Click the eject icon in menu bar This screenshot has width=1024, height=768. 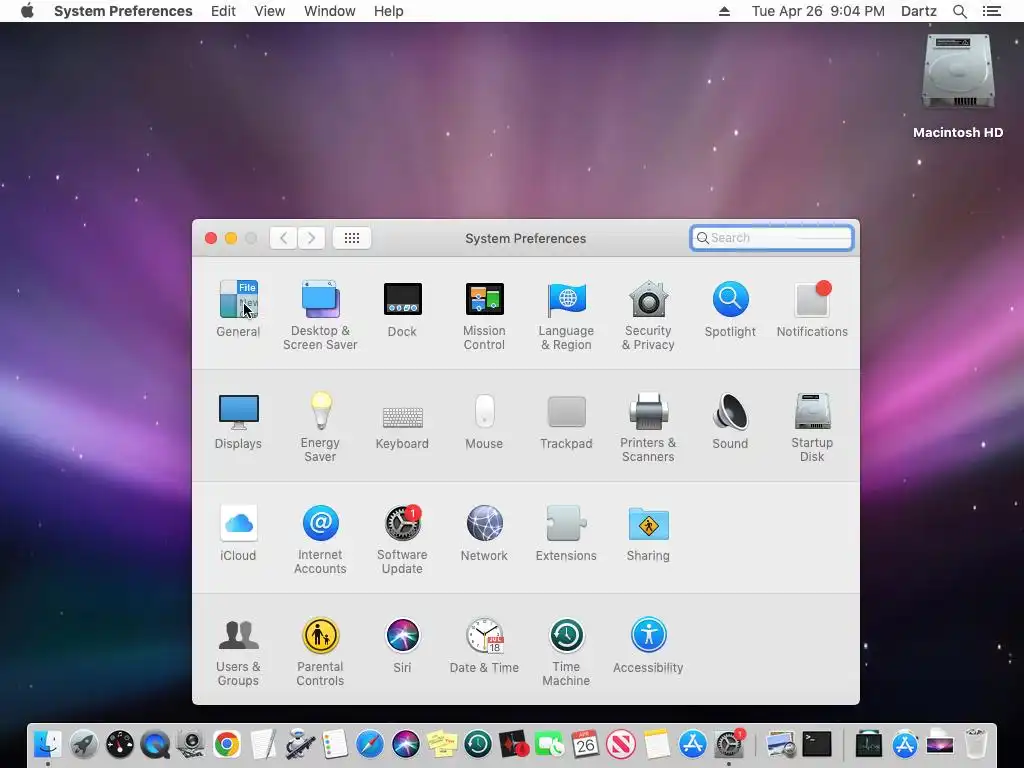[724, 11]
